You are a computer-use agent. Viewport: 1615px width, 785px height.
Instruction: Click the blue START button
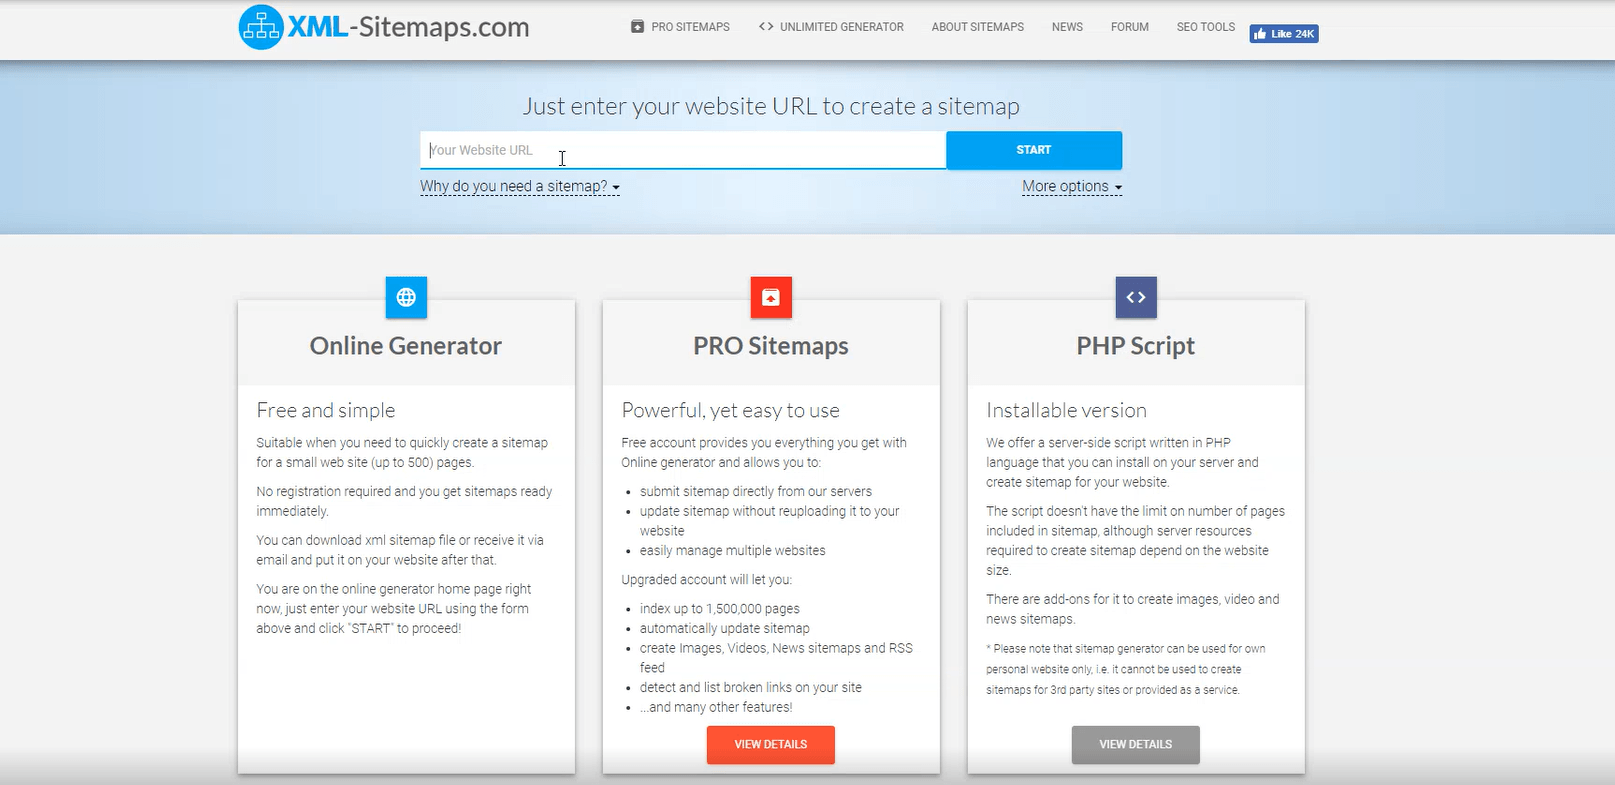pyautogui.click(x=1034, y=150)
